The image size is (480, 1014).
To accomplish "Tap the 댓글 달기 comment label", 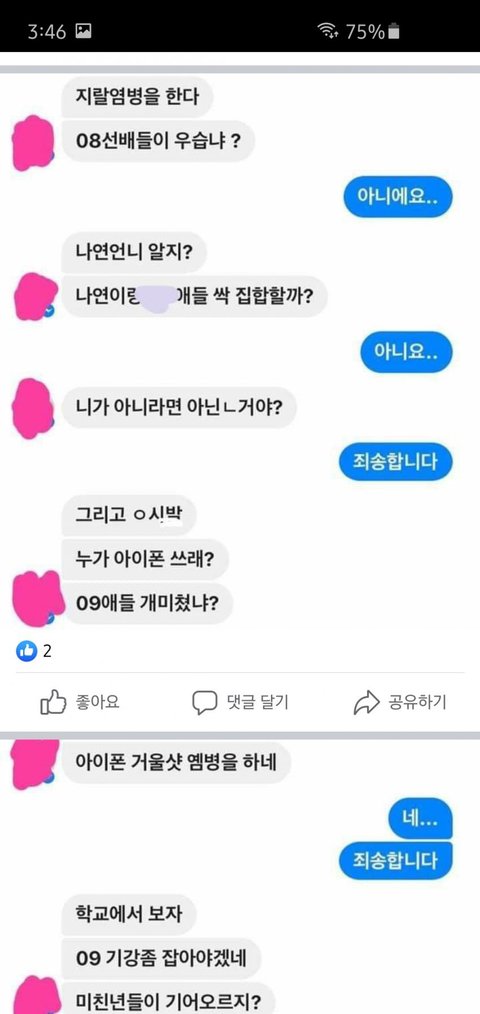I will 257,702.
